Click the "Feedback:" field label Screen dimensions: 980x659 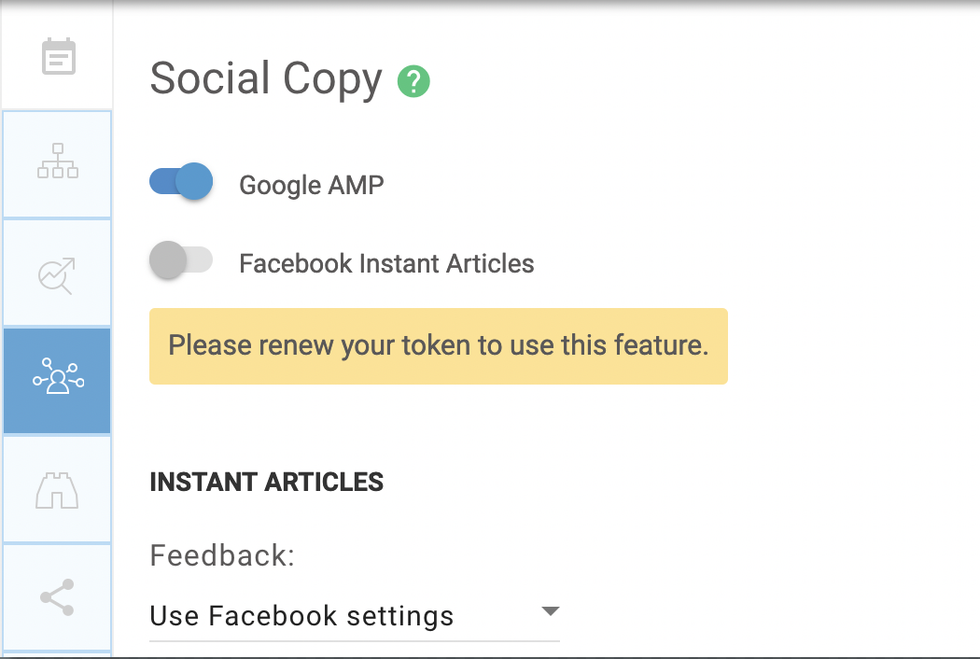click(x=222, y=555)
